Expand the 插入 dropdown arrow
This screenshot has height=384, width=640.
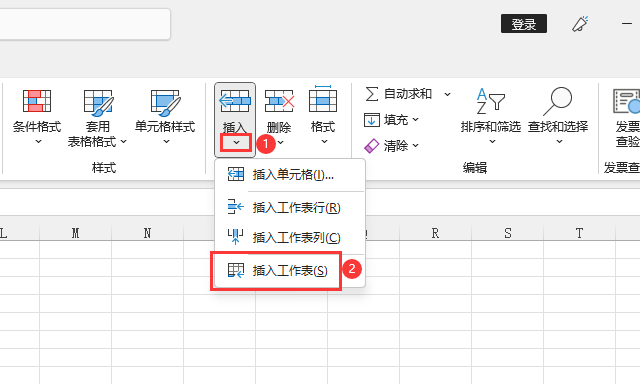tap(236, 142)
